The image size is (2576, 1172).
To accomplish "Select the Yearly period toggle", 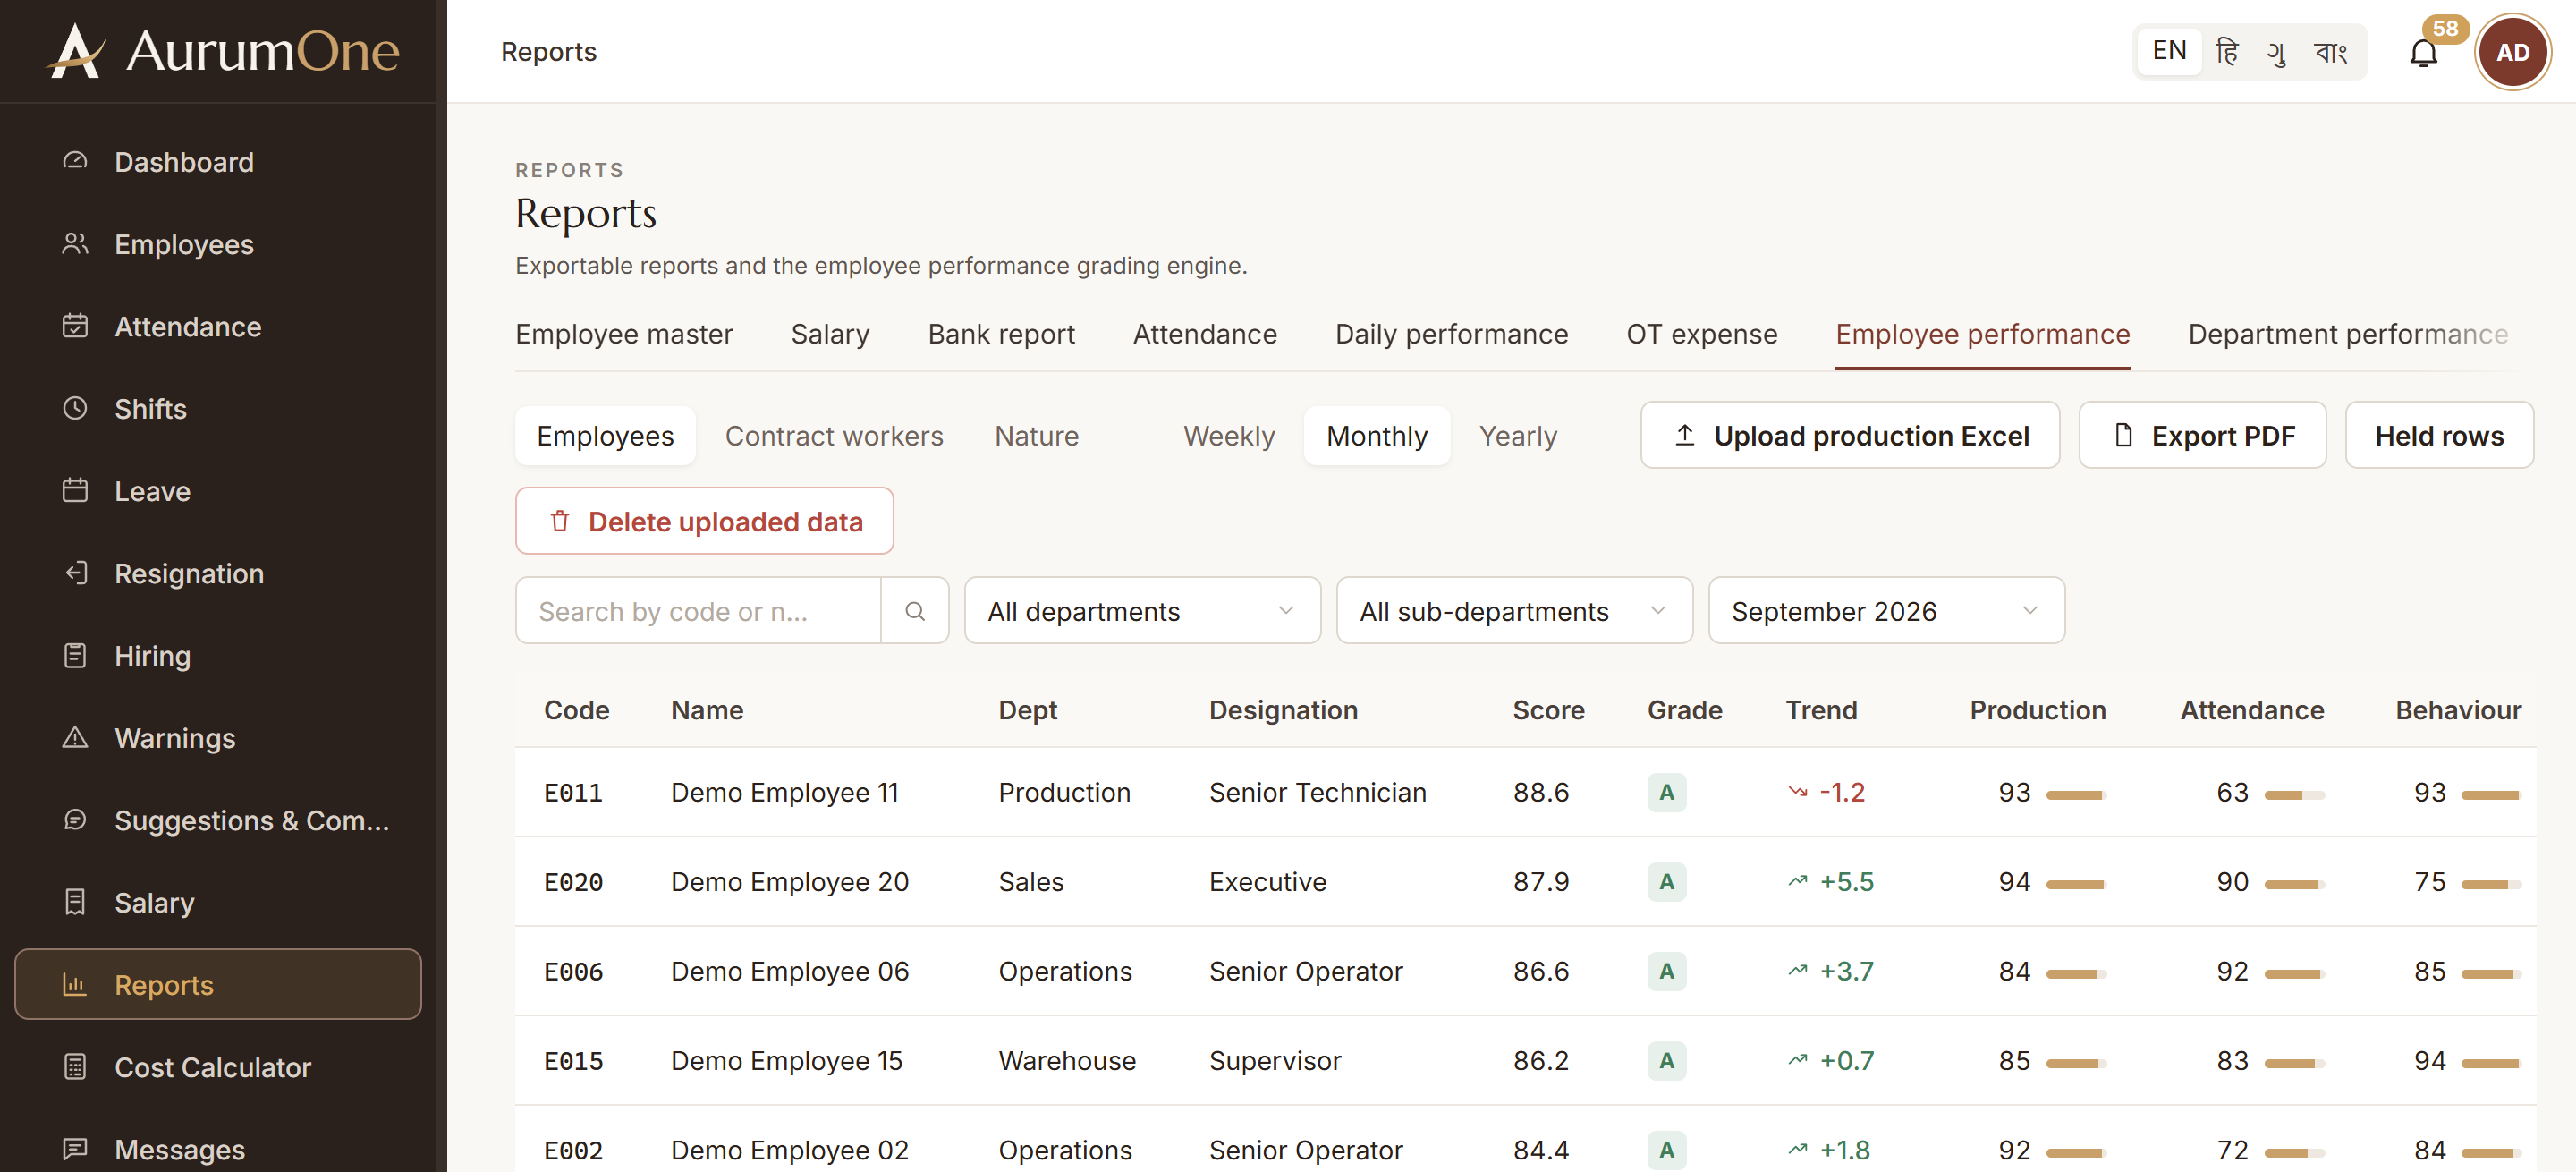I will pos(1518,436).
